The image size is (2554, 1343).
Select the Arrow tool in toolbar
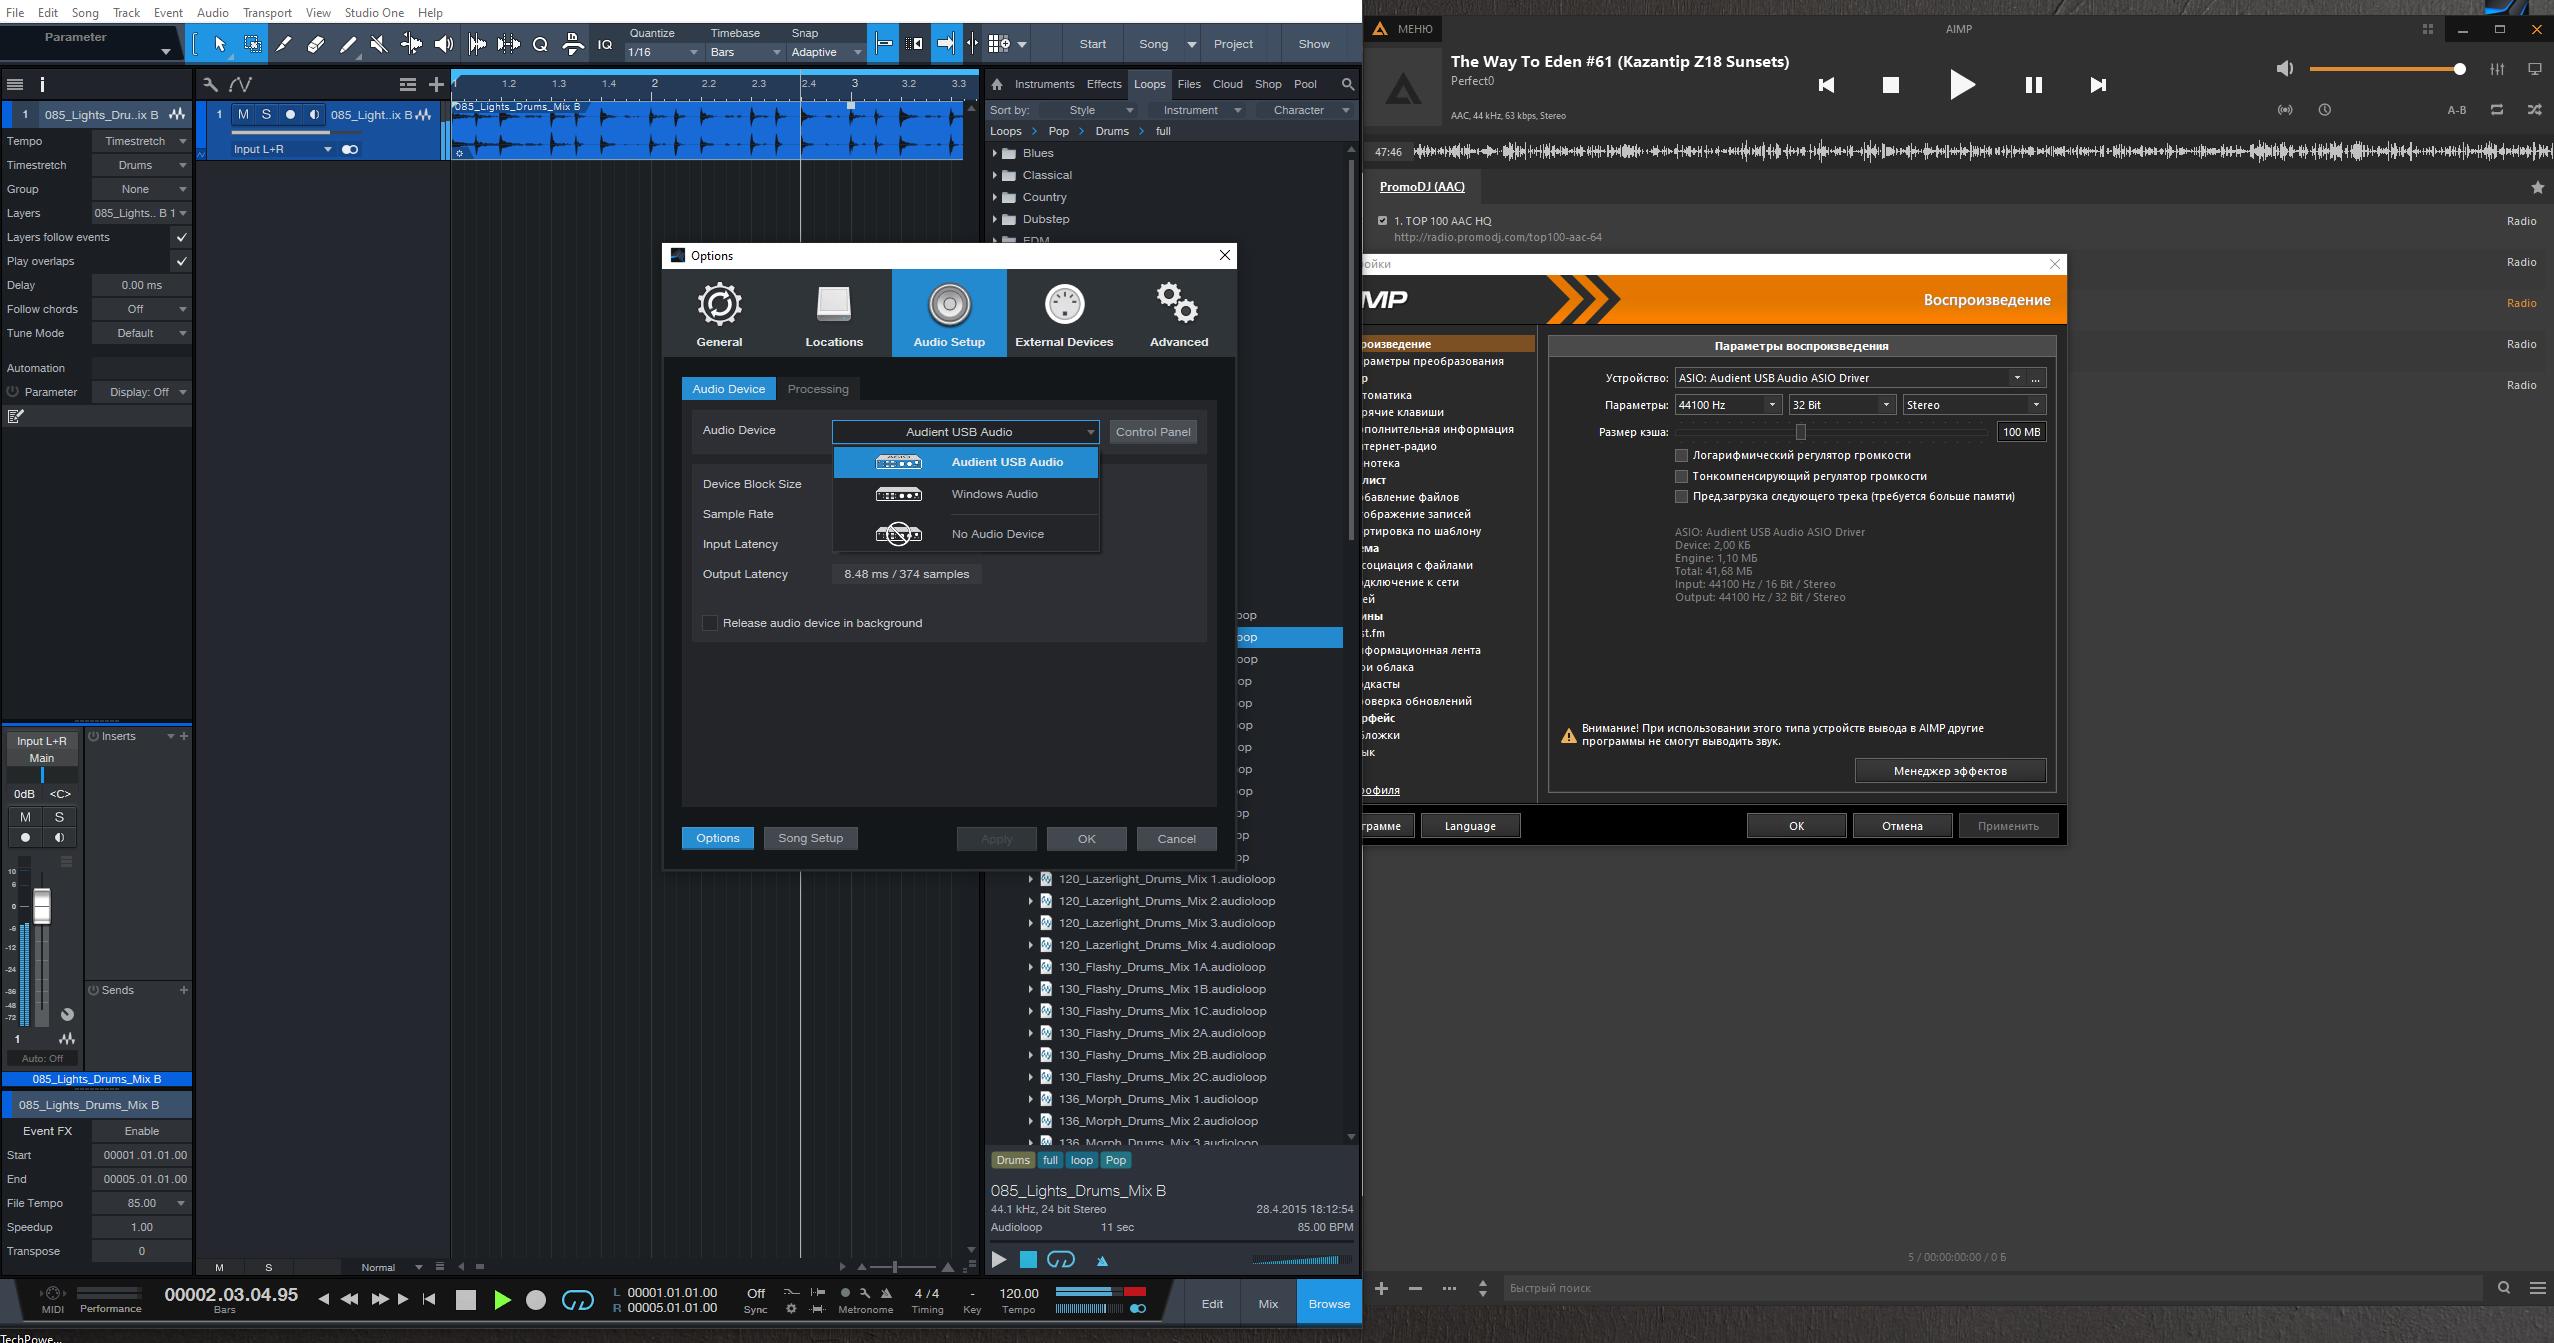(220, 44)
